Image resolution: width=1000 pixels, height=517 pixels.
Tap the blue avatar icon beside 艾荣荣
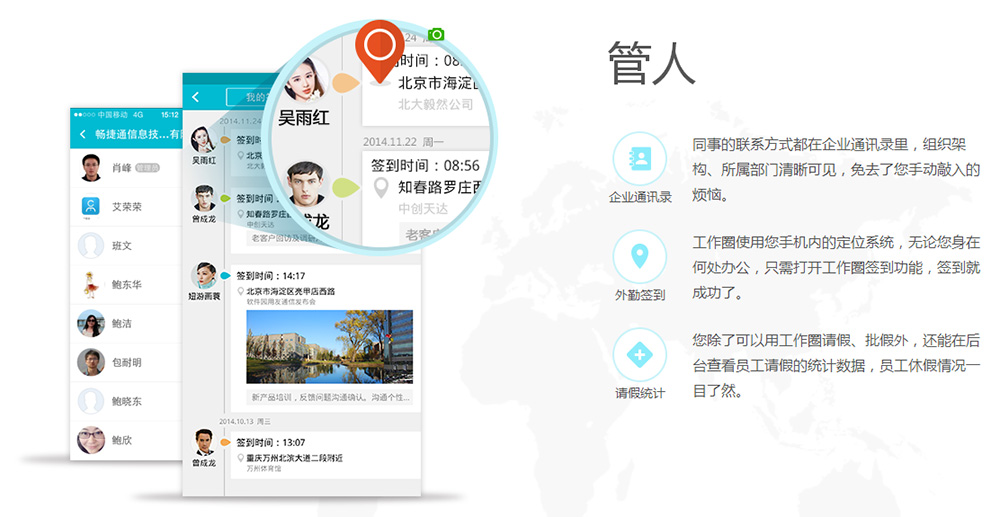(91, 207)
